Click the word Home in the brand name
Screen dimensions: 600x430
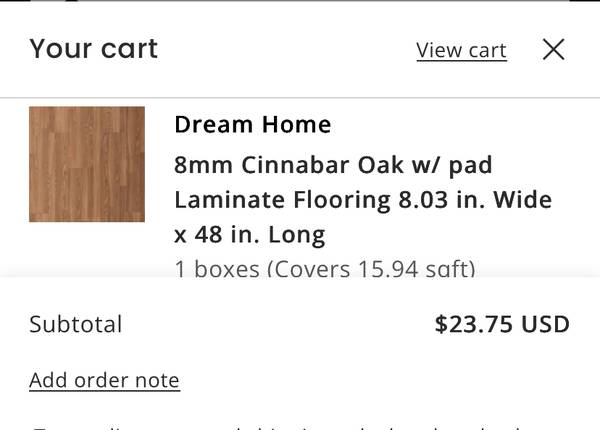pos(296,124)
